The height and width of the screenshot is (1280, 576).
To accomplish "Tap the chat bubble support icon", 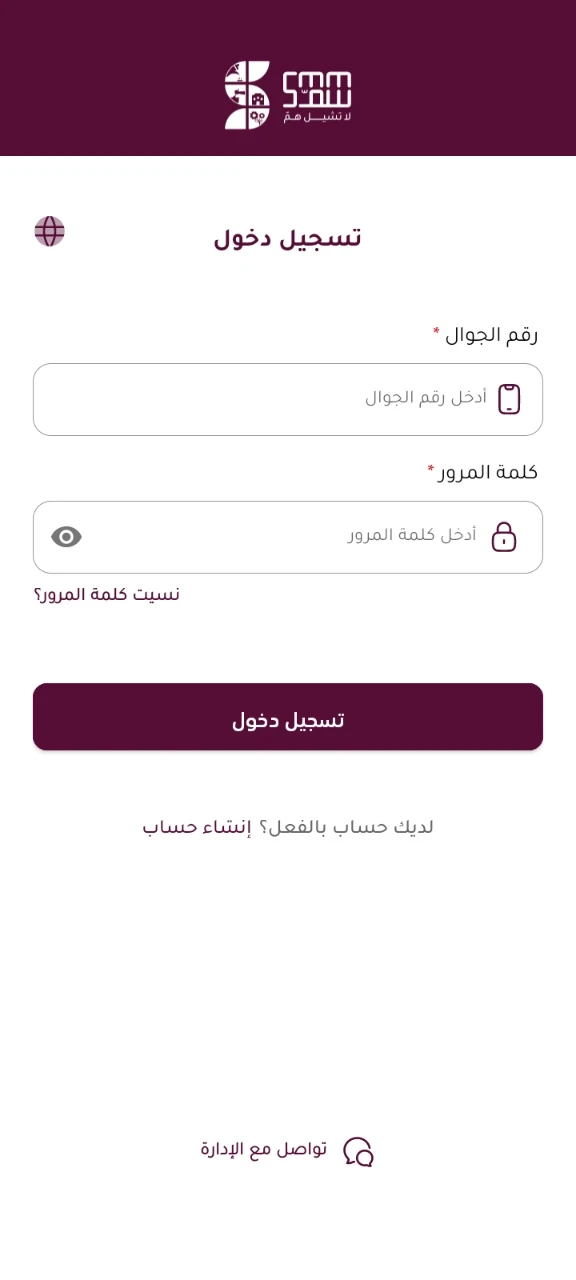I will point(358,1151).
